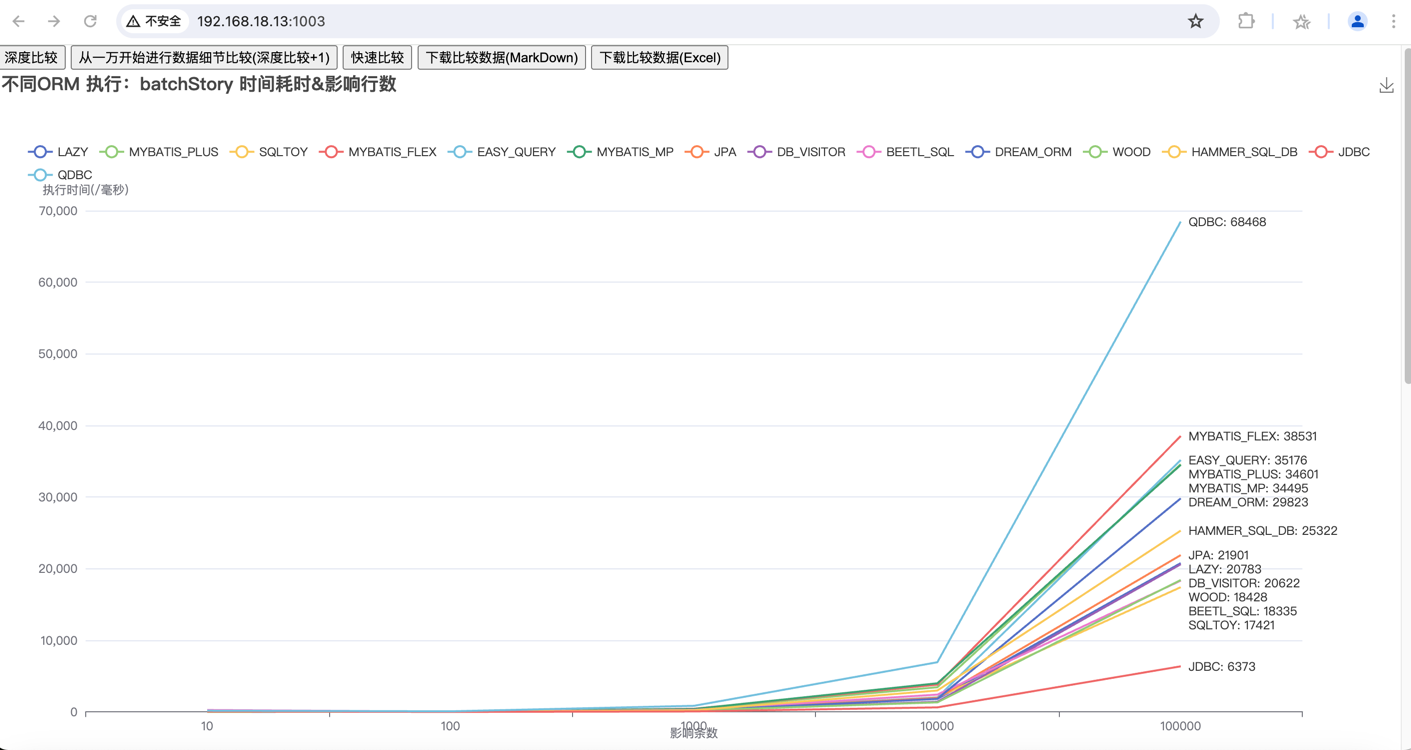Toggle the MYBATIS_PLUS legend series

coord(158,152)
